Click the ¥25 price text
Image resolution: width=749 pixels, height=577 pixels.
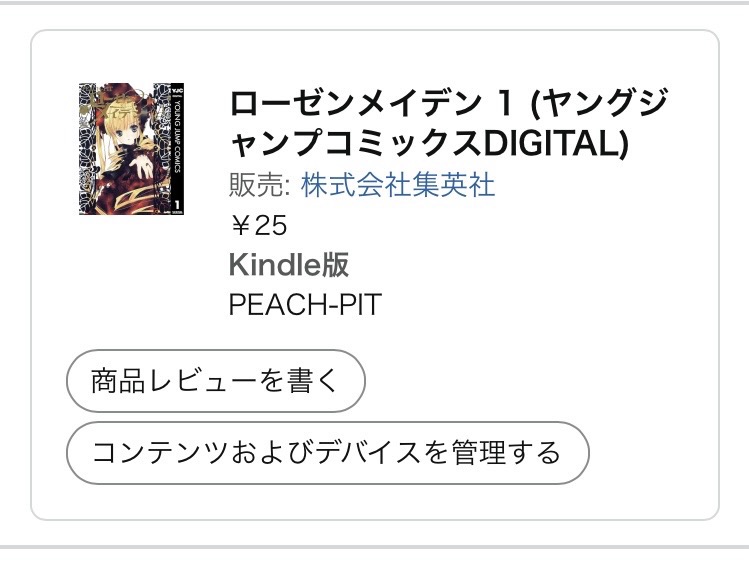pyautogui.click(x=258, y=225)
